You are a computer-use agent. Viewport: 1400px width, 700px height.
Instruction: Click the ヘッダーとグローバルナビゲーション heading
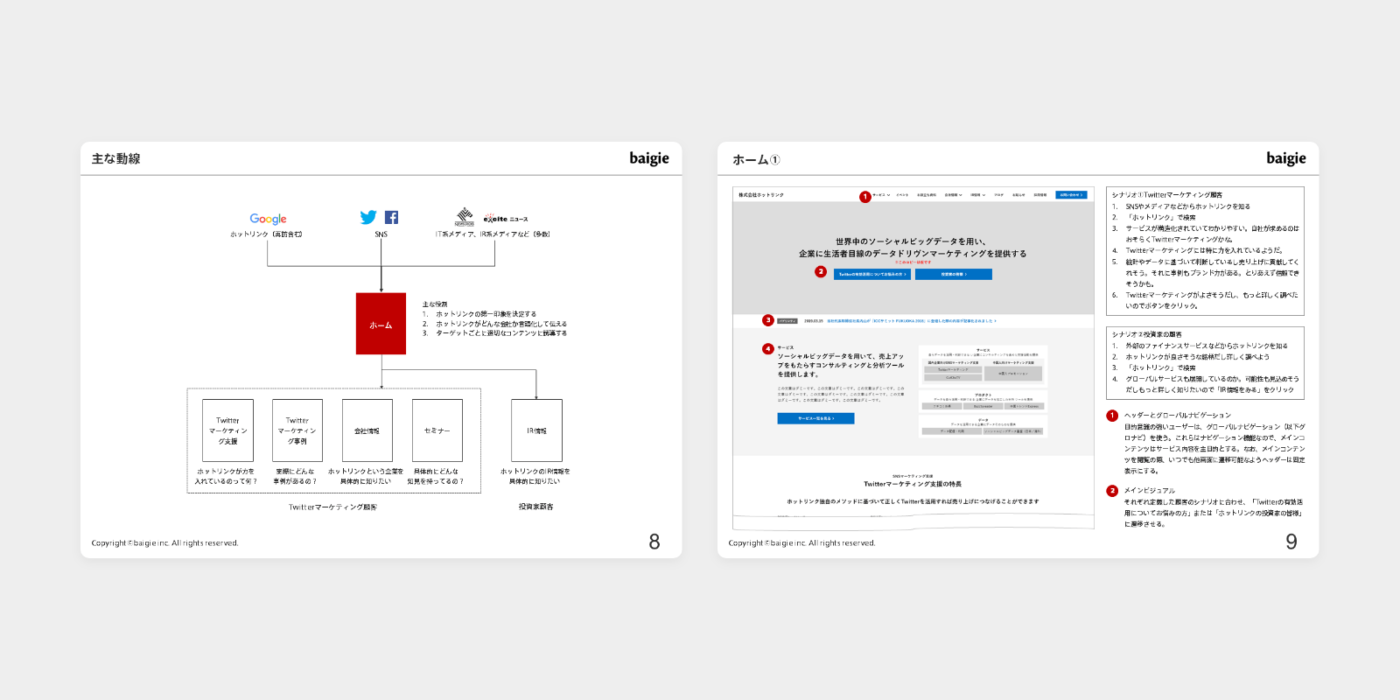[x=1178, y=415]
